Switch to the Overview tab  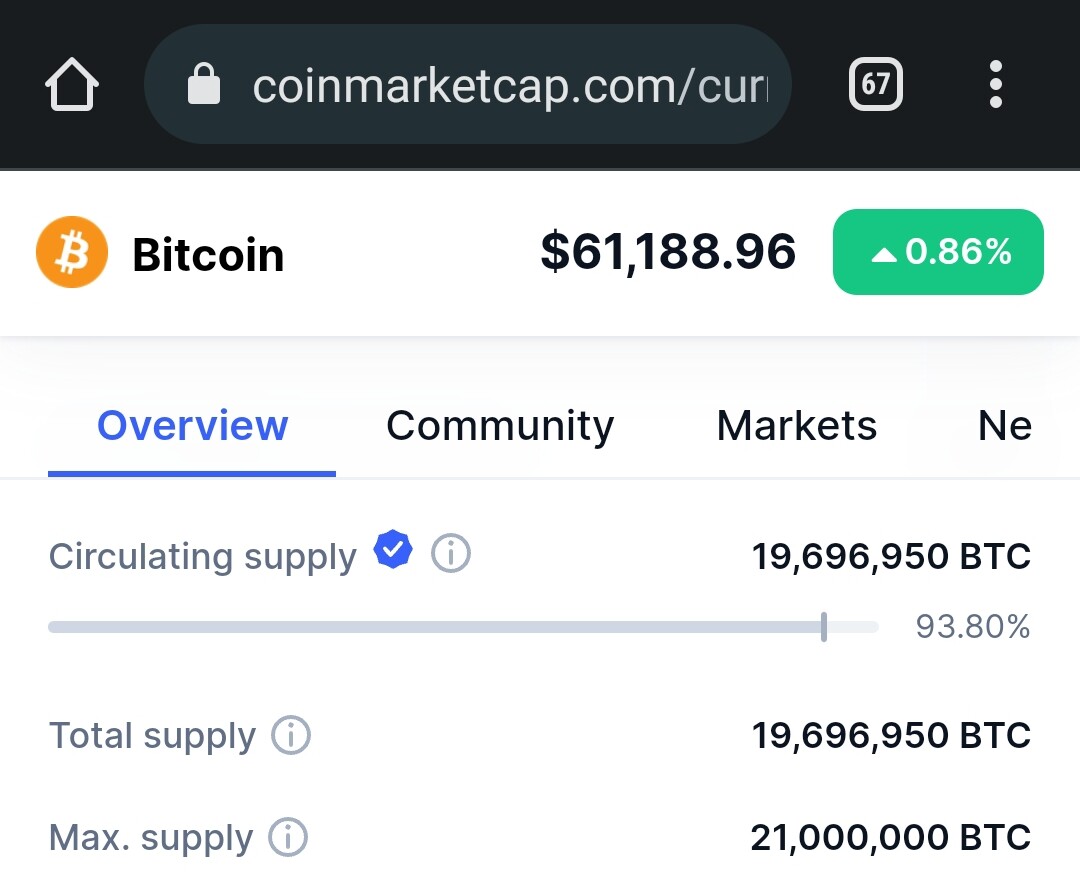(x=192, y=425)
